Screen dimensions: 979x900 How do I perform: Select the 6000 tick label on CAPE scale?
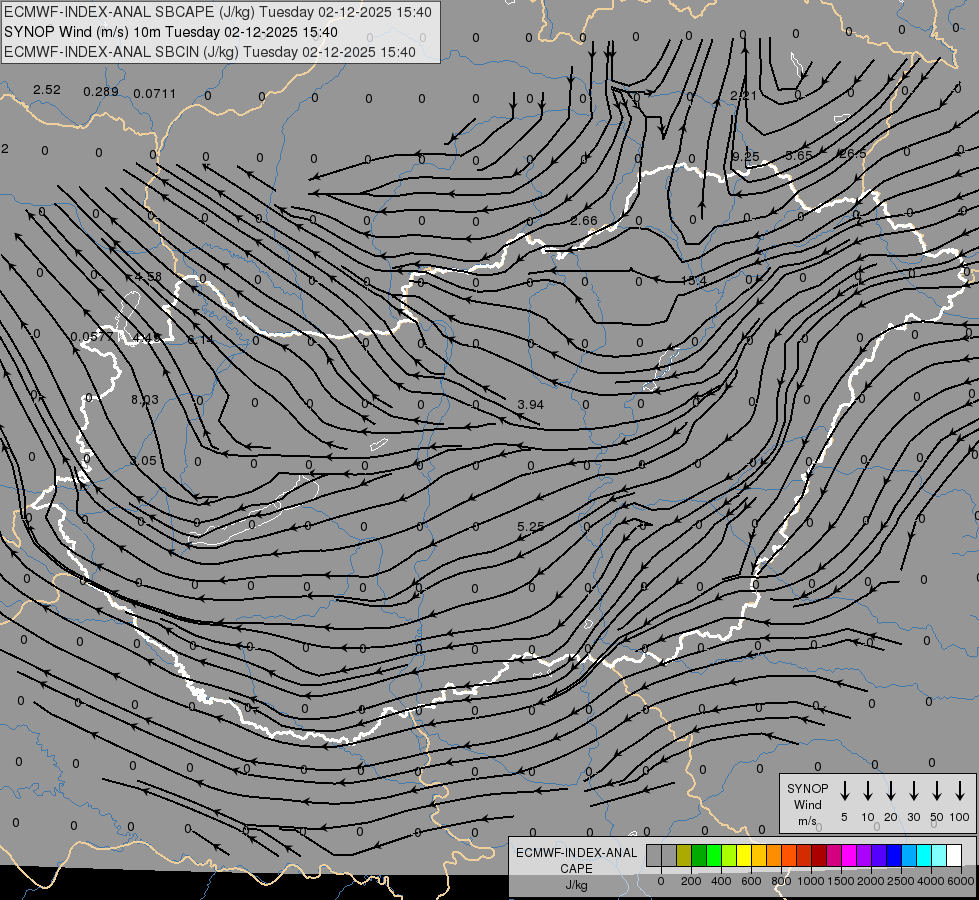click(961, 881)
